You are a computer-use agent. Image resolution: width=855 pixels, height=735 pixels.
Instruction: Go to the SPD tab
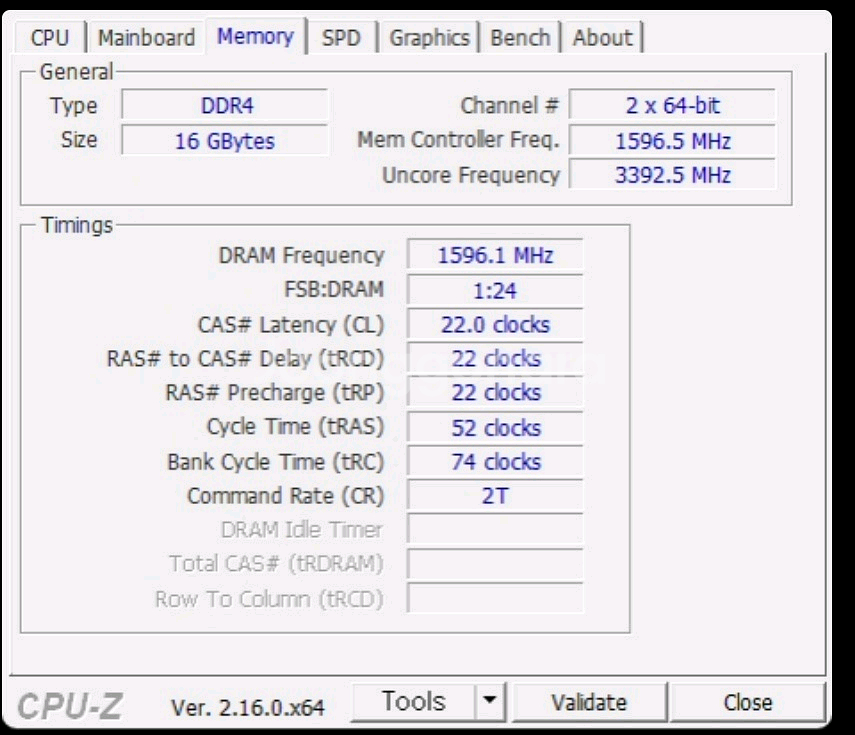tap(341, 38)
